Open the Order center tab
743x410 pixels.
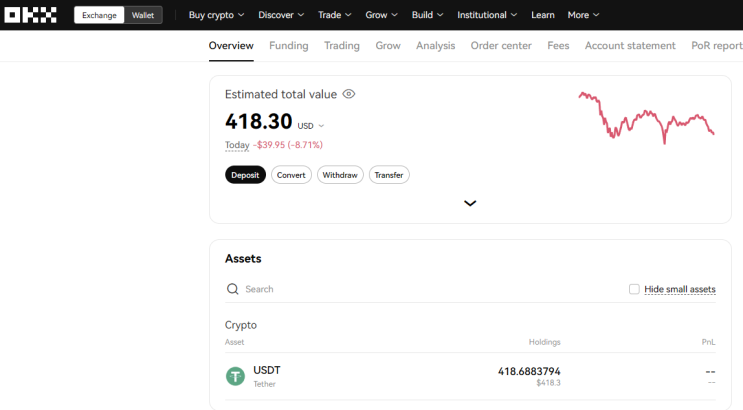tap(501, 46)
